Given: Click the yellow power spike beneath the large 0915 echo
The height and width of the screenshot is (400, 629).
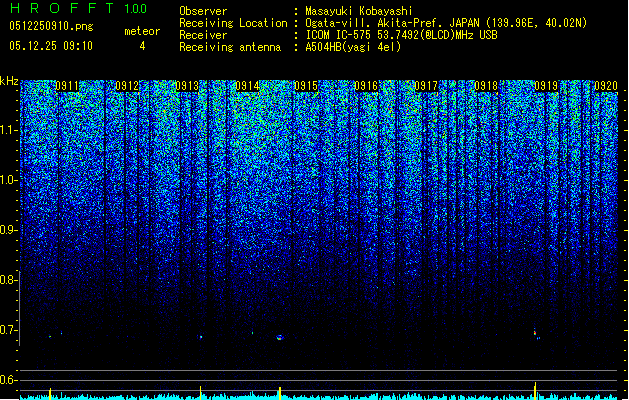Looking at the screenshot, I should click(x=280, y=392).
